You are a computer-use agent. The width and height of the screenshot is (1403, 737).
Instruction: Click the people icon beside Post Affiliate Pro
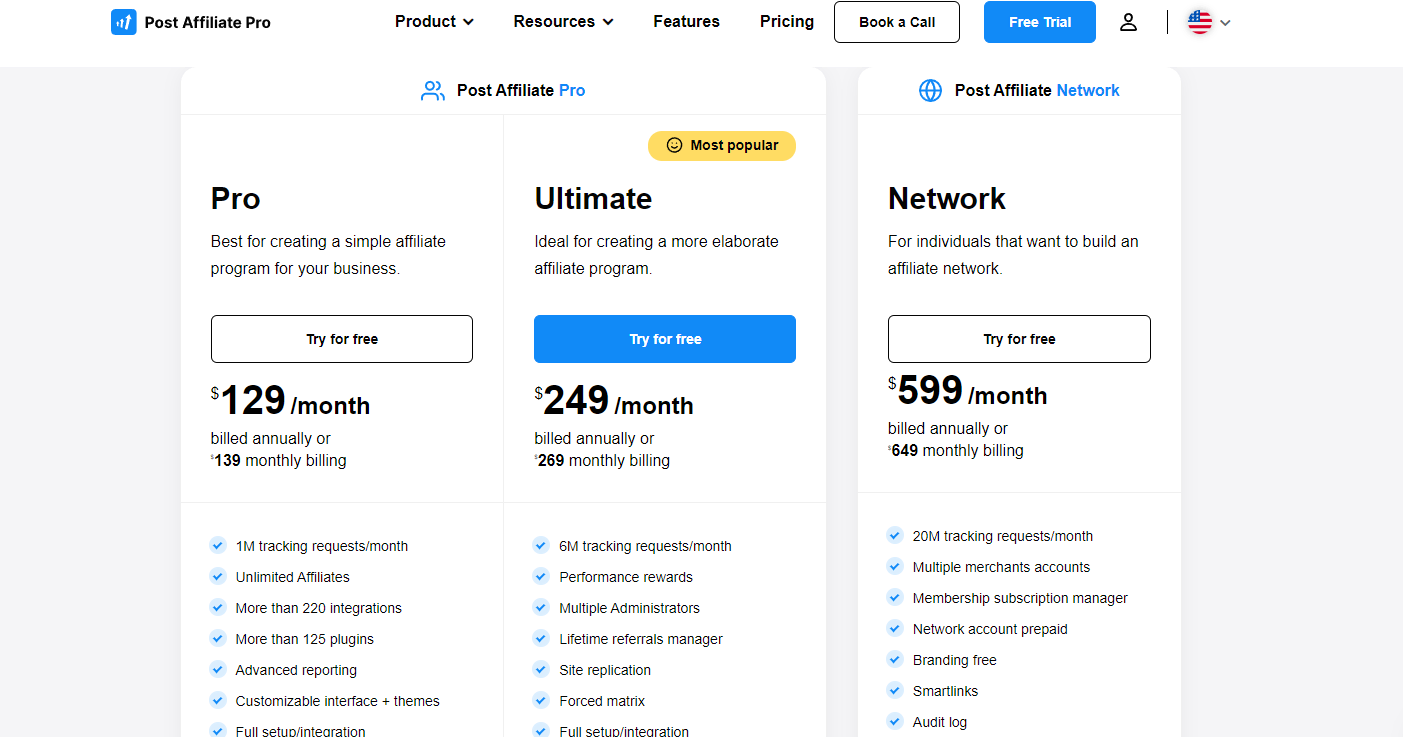point(433,91)
